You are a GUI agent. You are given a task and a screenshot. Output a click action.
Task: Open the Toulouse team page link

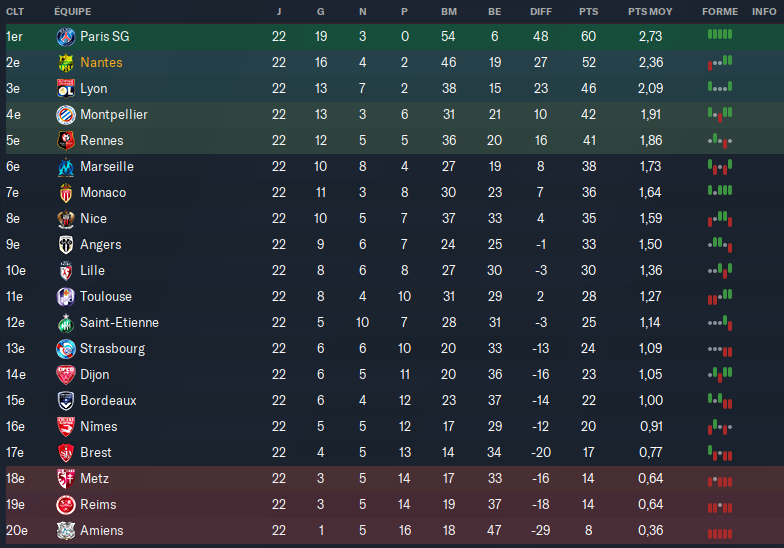tap(106, 297)
